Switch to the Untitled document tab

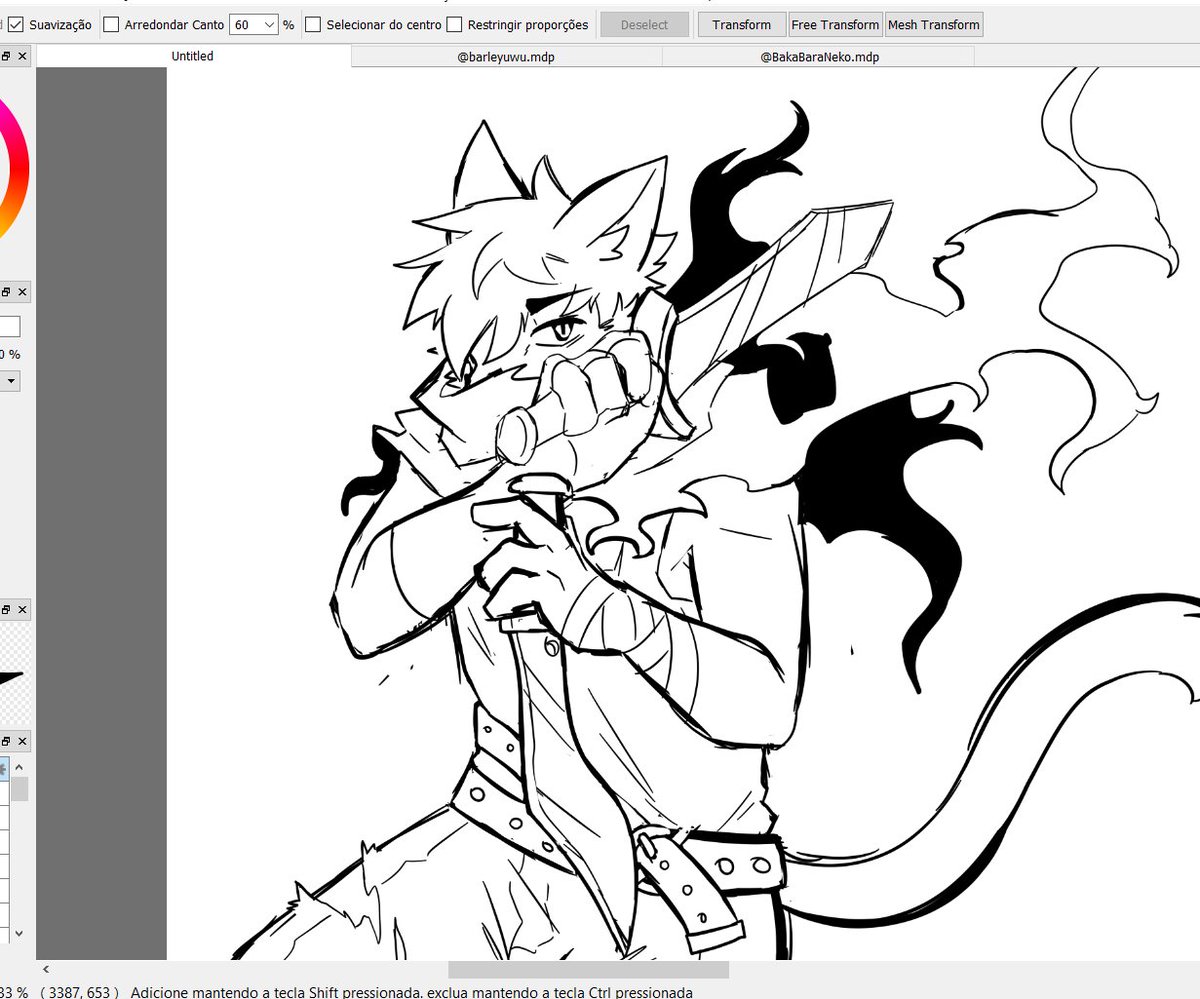click(x=193, y=56)
